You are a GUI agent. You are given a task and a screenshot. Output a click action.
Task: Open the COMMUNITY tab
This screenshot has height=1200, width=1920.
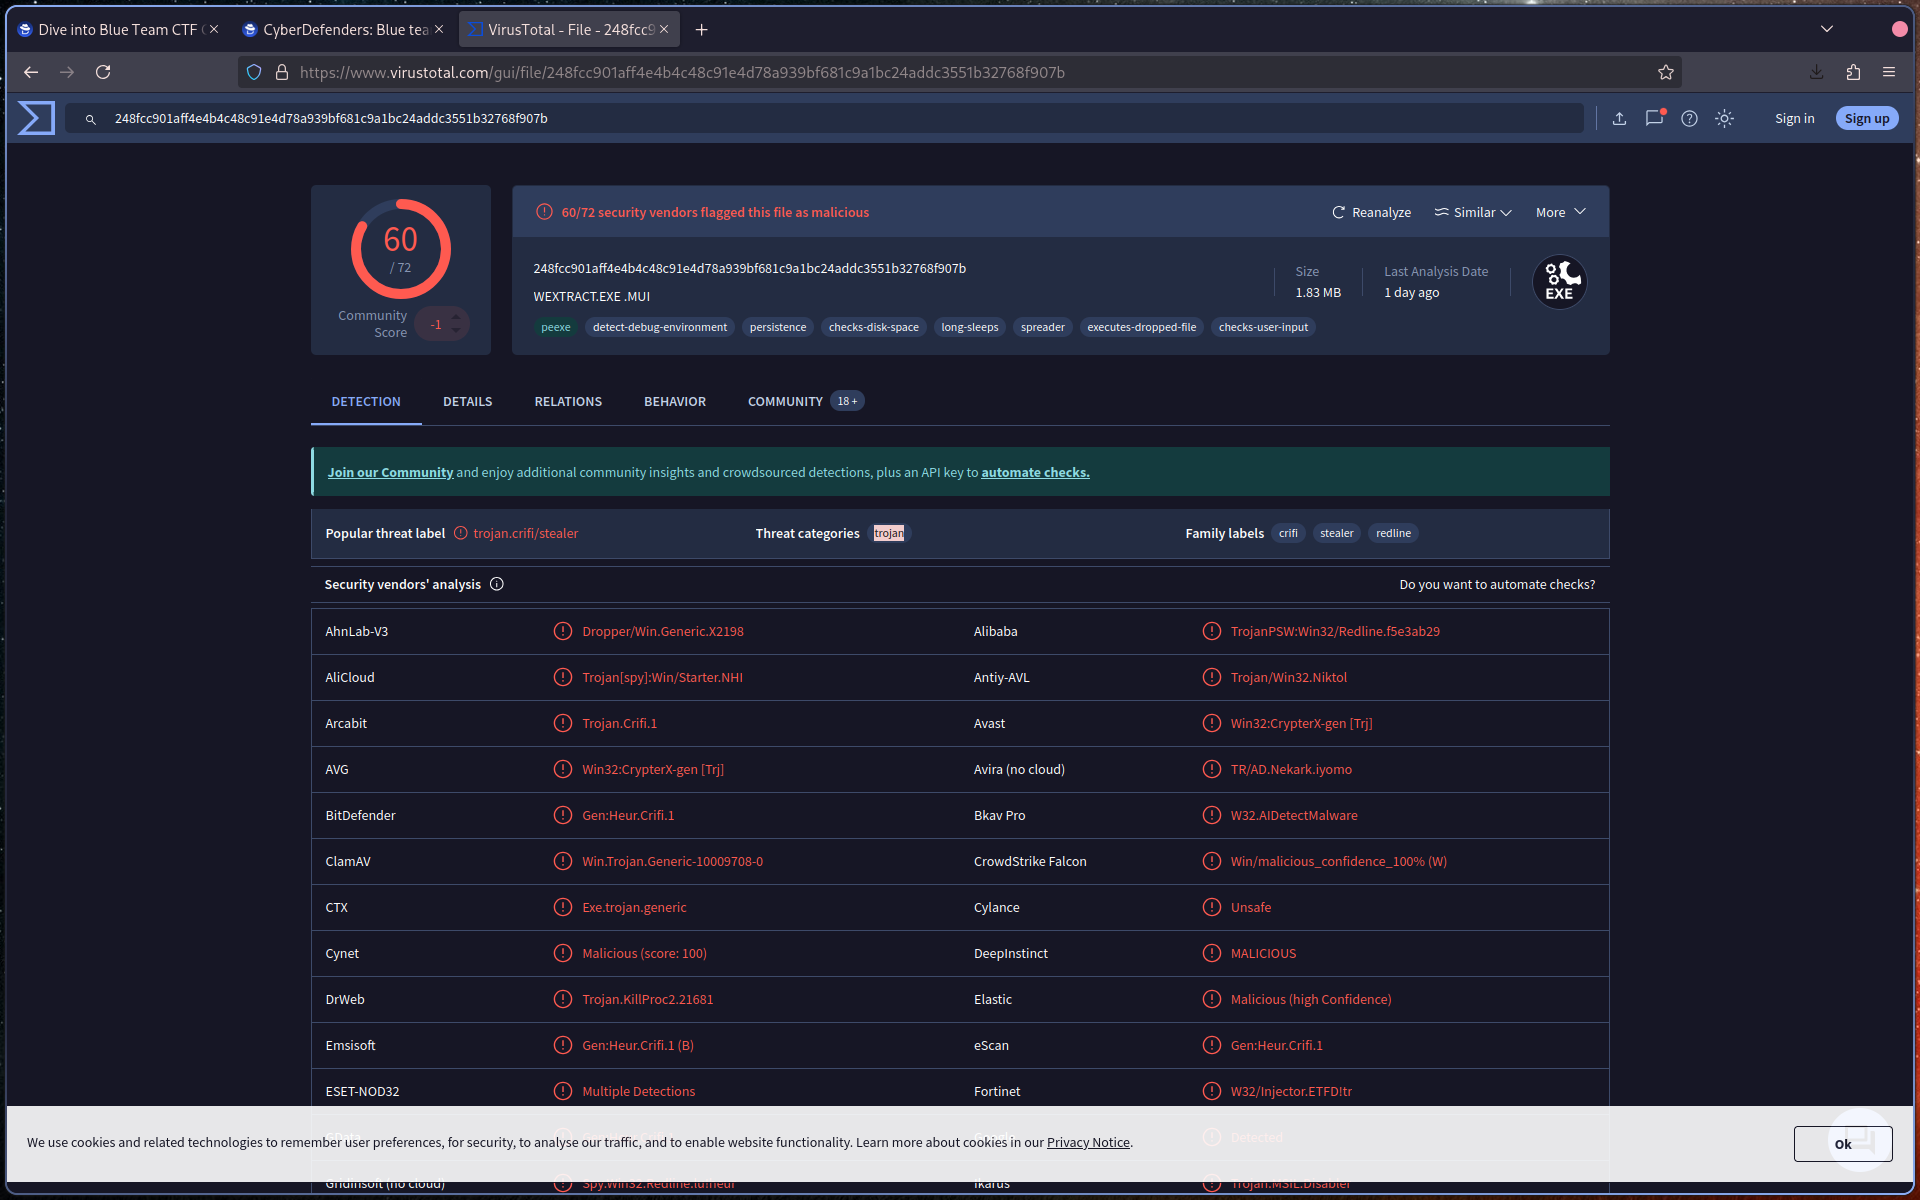(805, 402)
